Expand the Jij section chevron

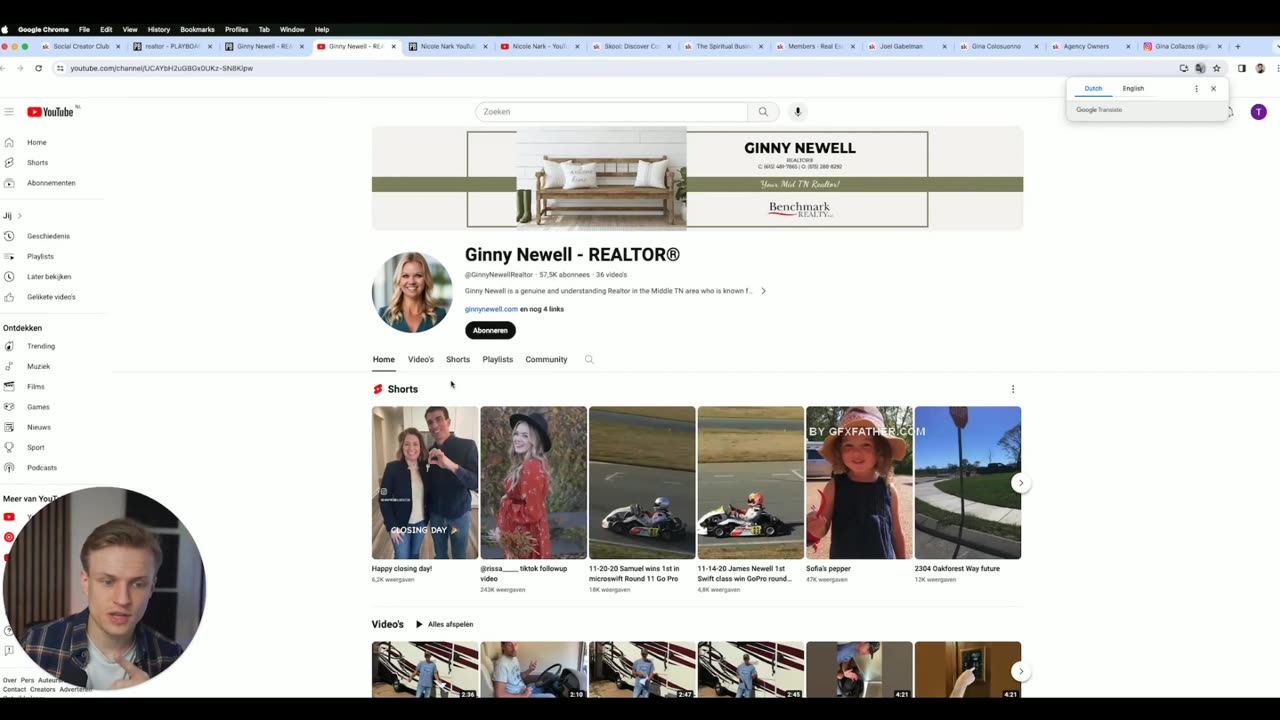(19, 216)
